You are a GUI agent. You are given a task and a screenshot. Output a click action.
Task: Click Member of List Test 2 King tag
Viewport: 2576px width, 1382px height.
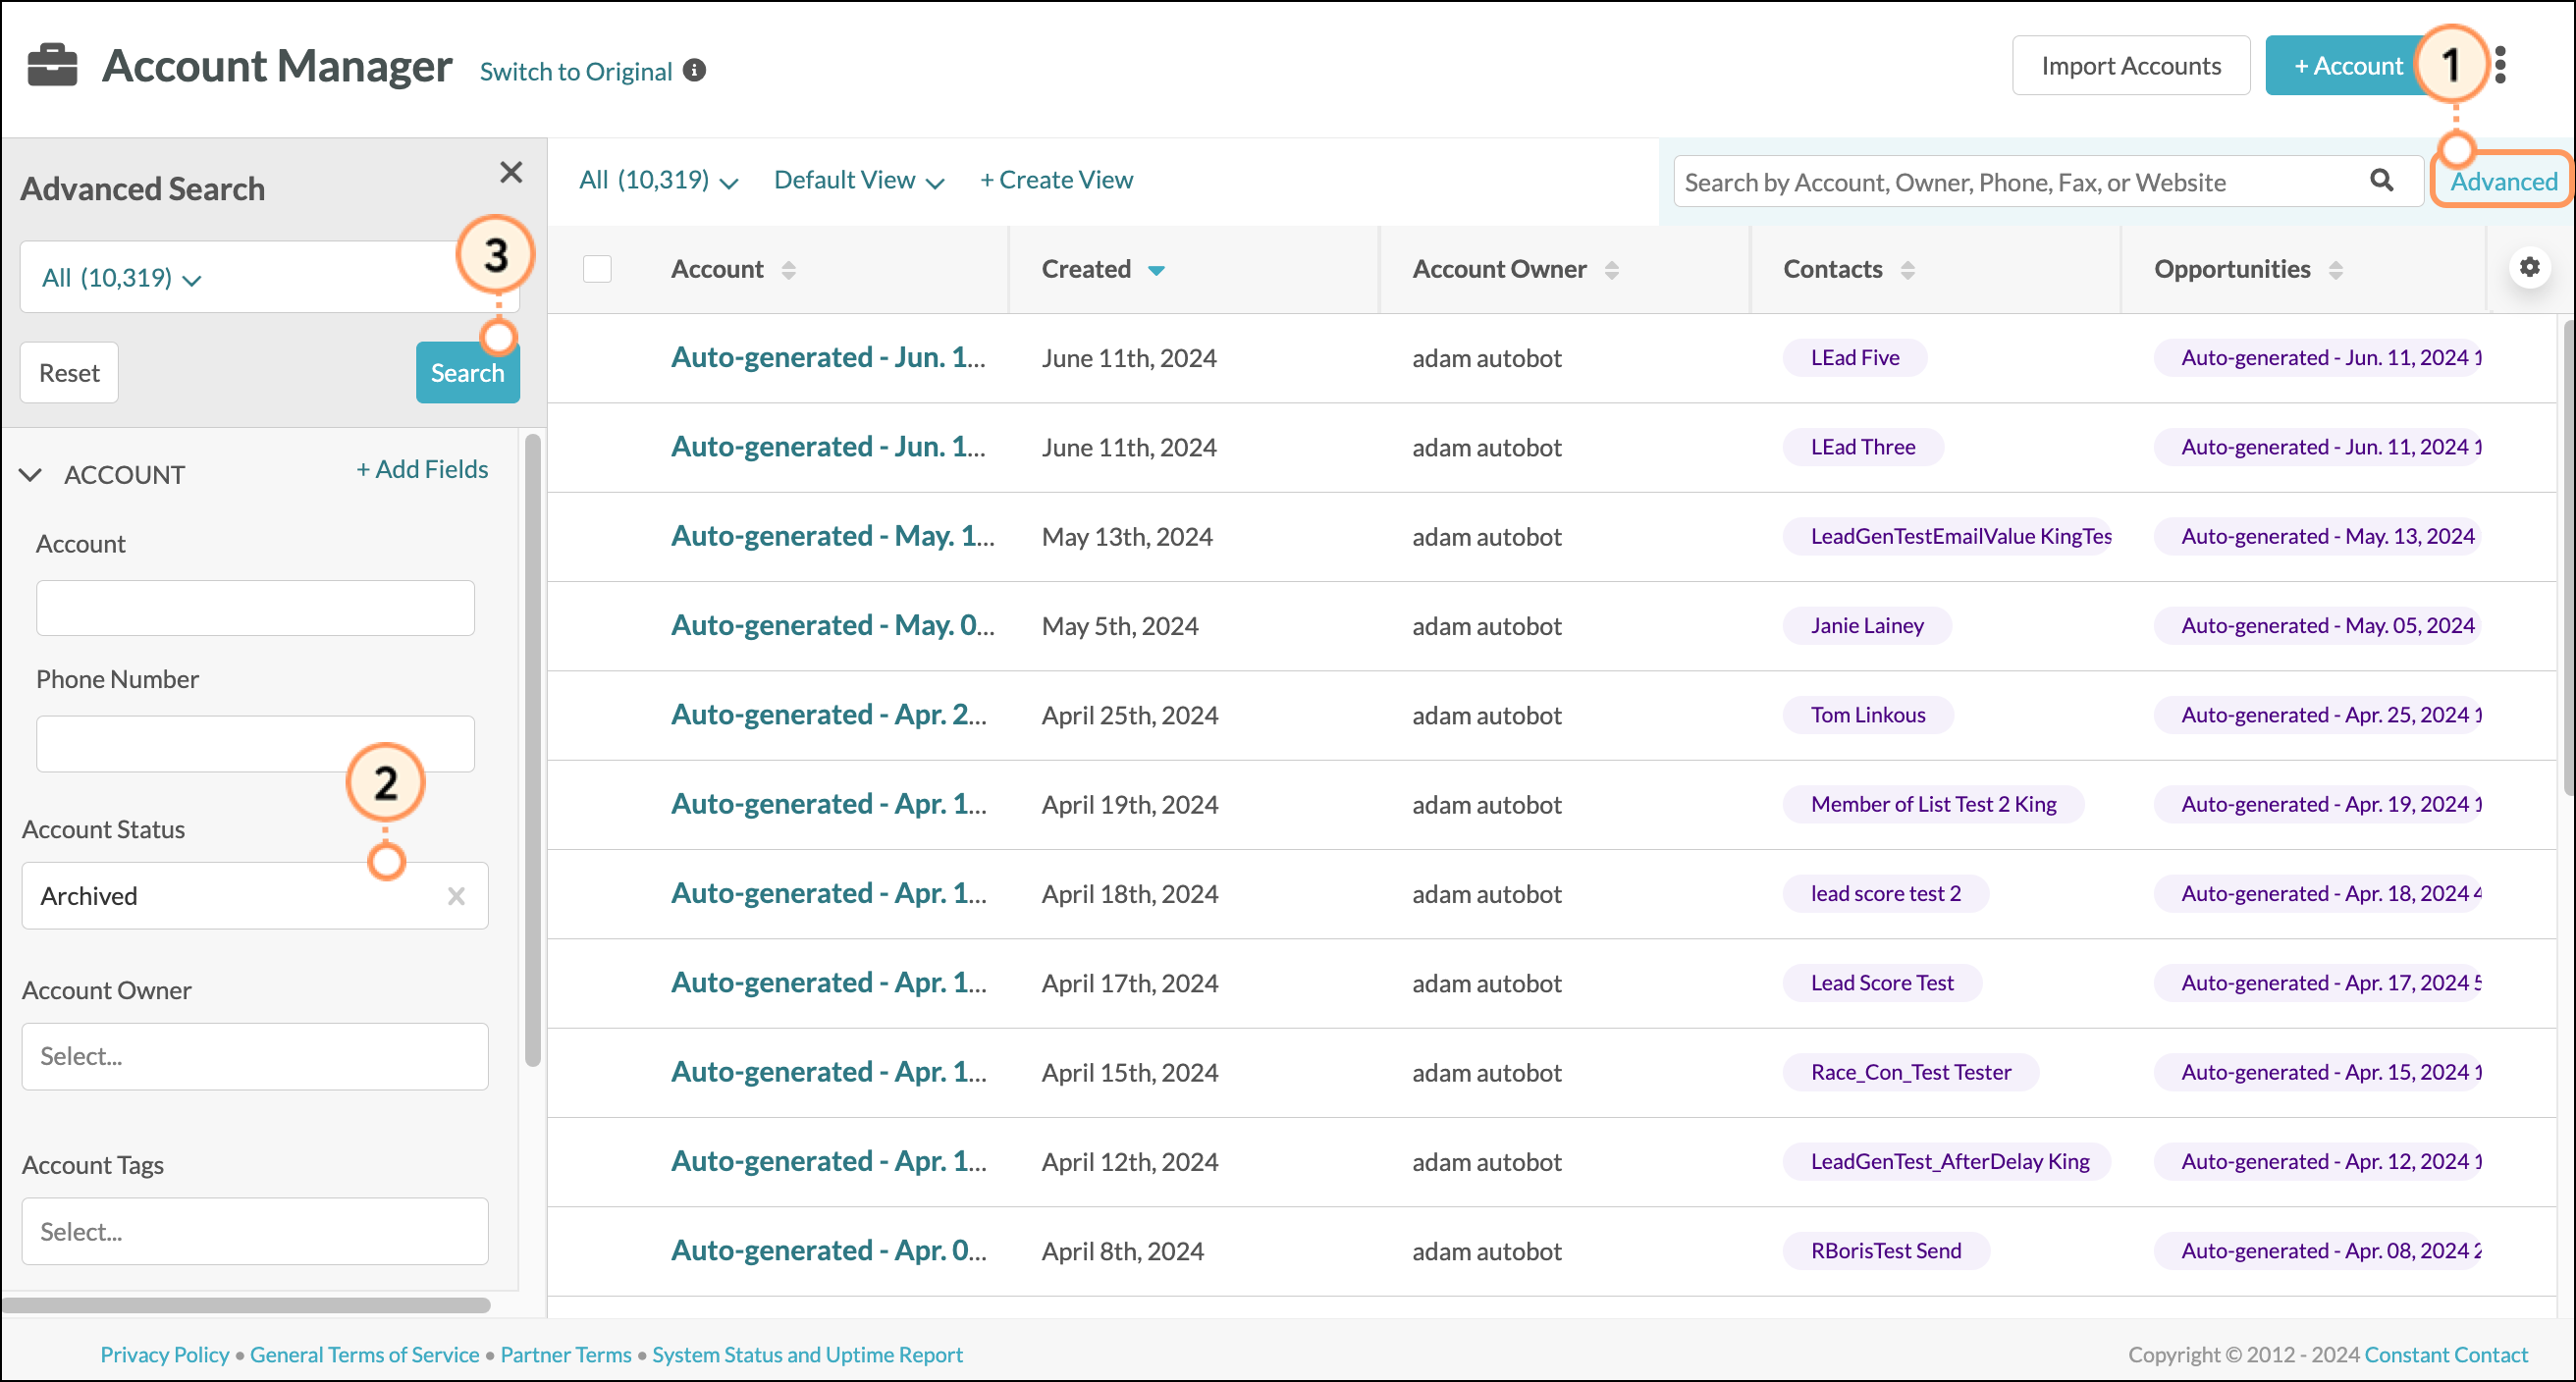[x=1933, y=804]
